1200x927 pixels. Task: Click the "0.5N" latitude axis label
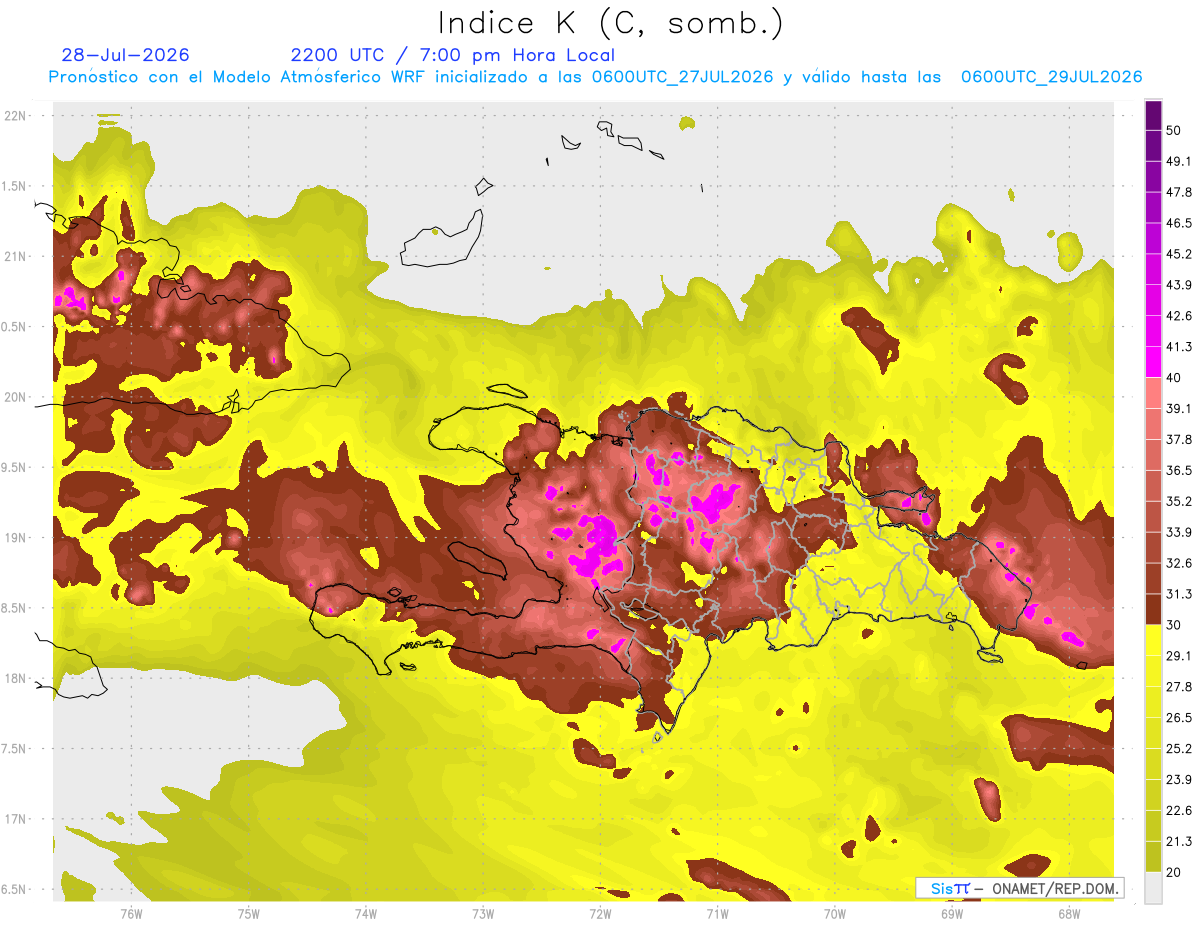[14, 327]
